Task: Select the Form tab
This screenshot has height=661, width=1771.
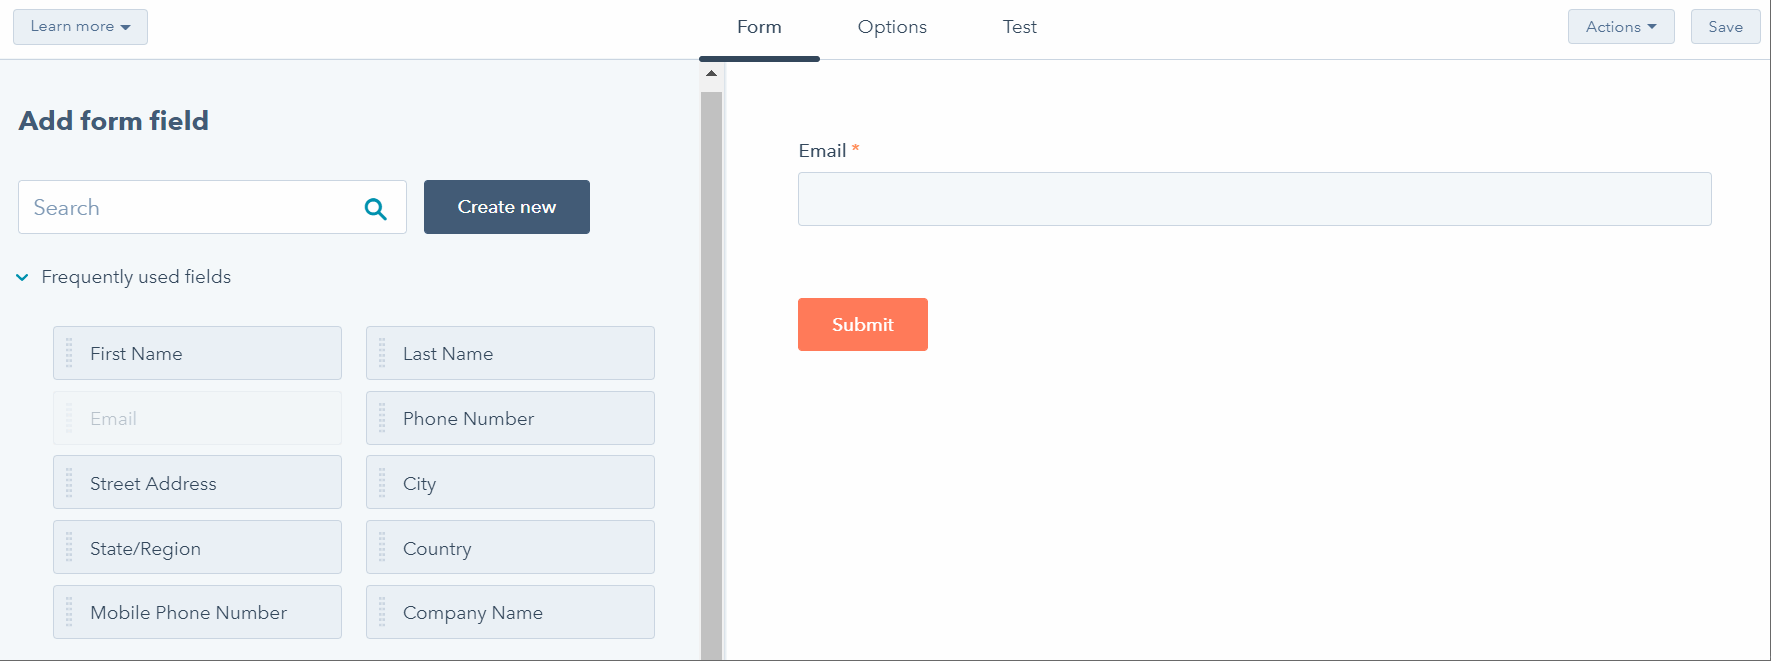Action: pos(759,27)
